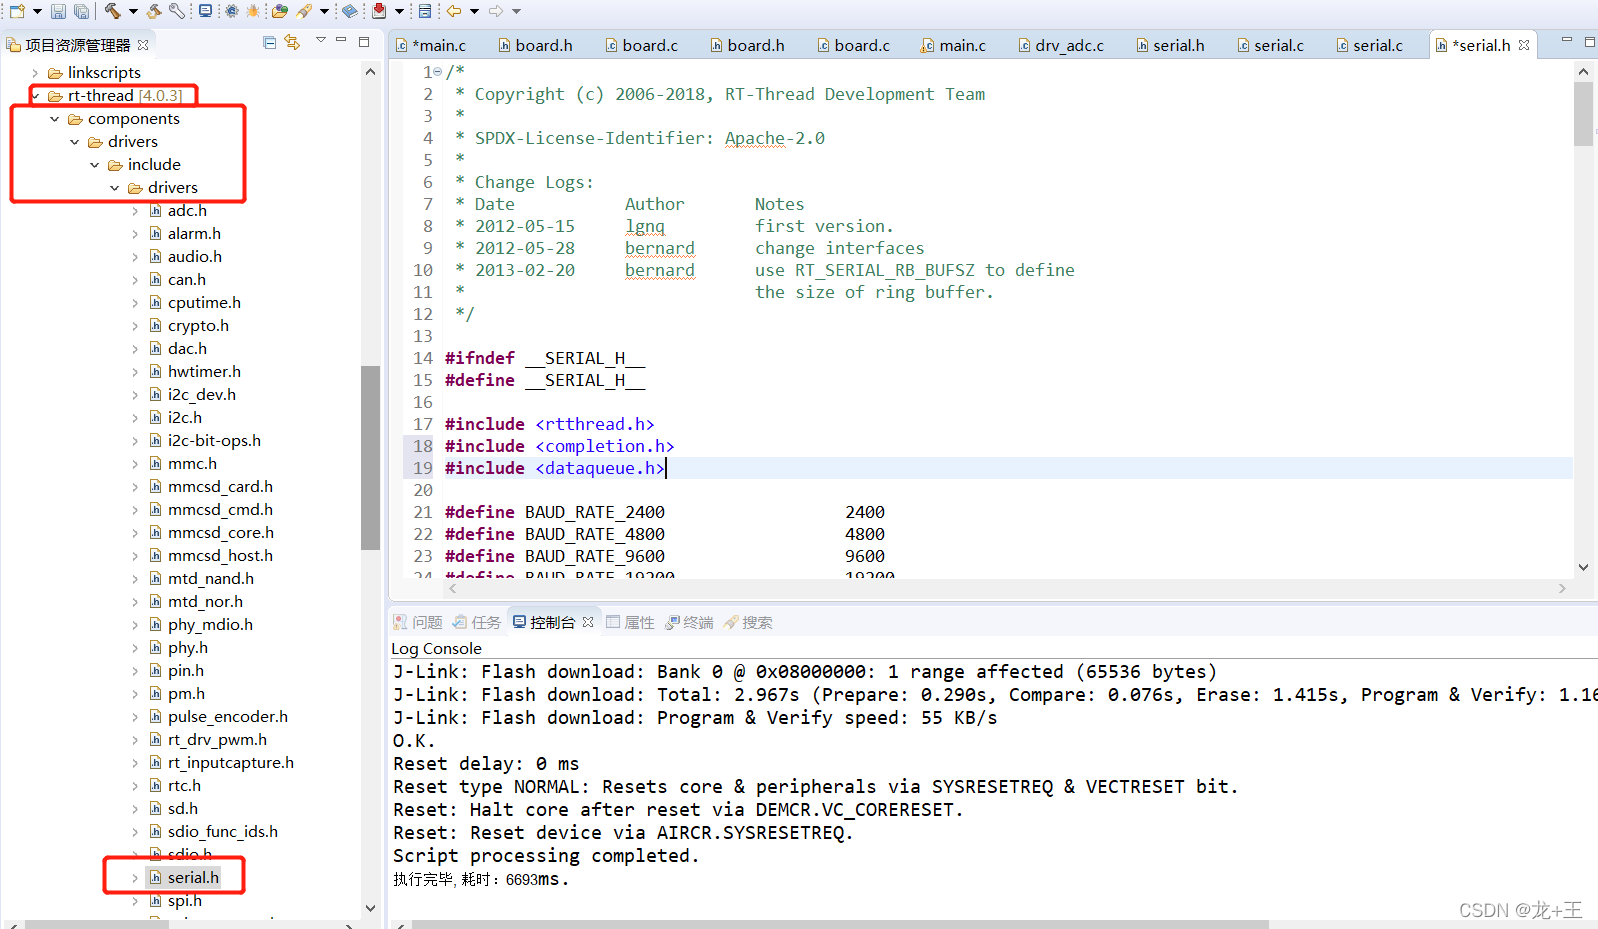Click the Save icon in the toolbar
The width and height of the screenshot is (1598, 929).
click(x=58, y=11)
